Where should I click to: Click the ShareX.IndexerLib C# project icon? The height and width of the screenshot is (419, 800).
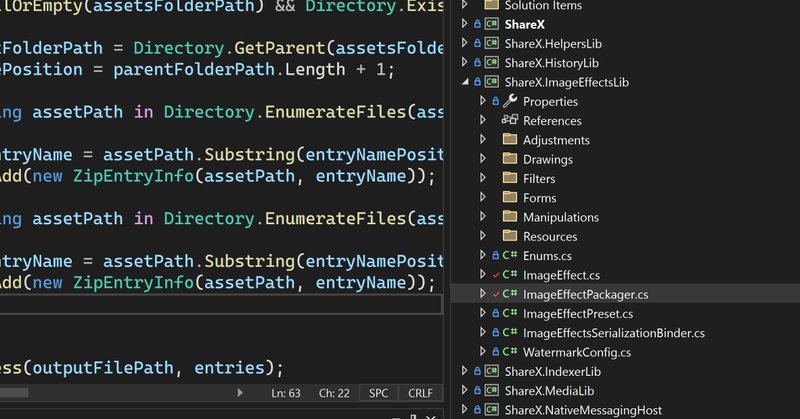pyautogui.click(x=491, y=371)
